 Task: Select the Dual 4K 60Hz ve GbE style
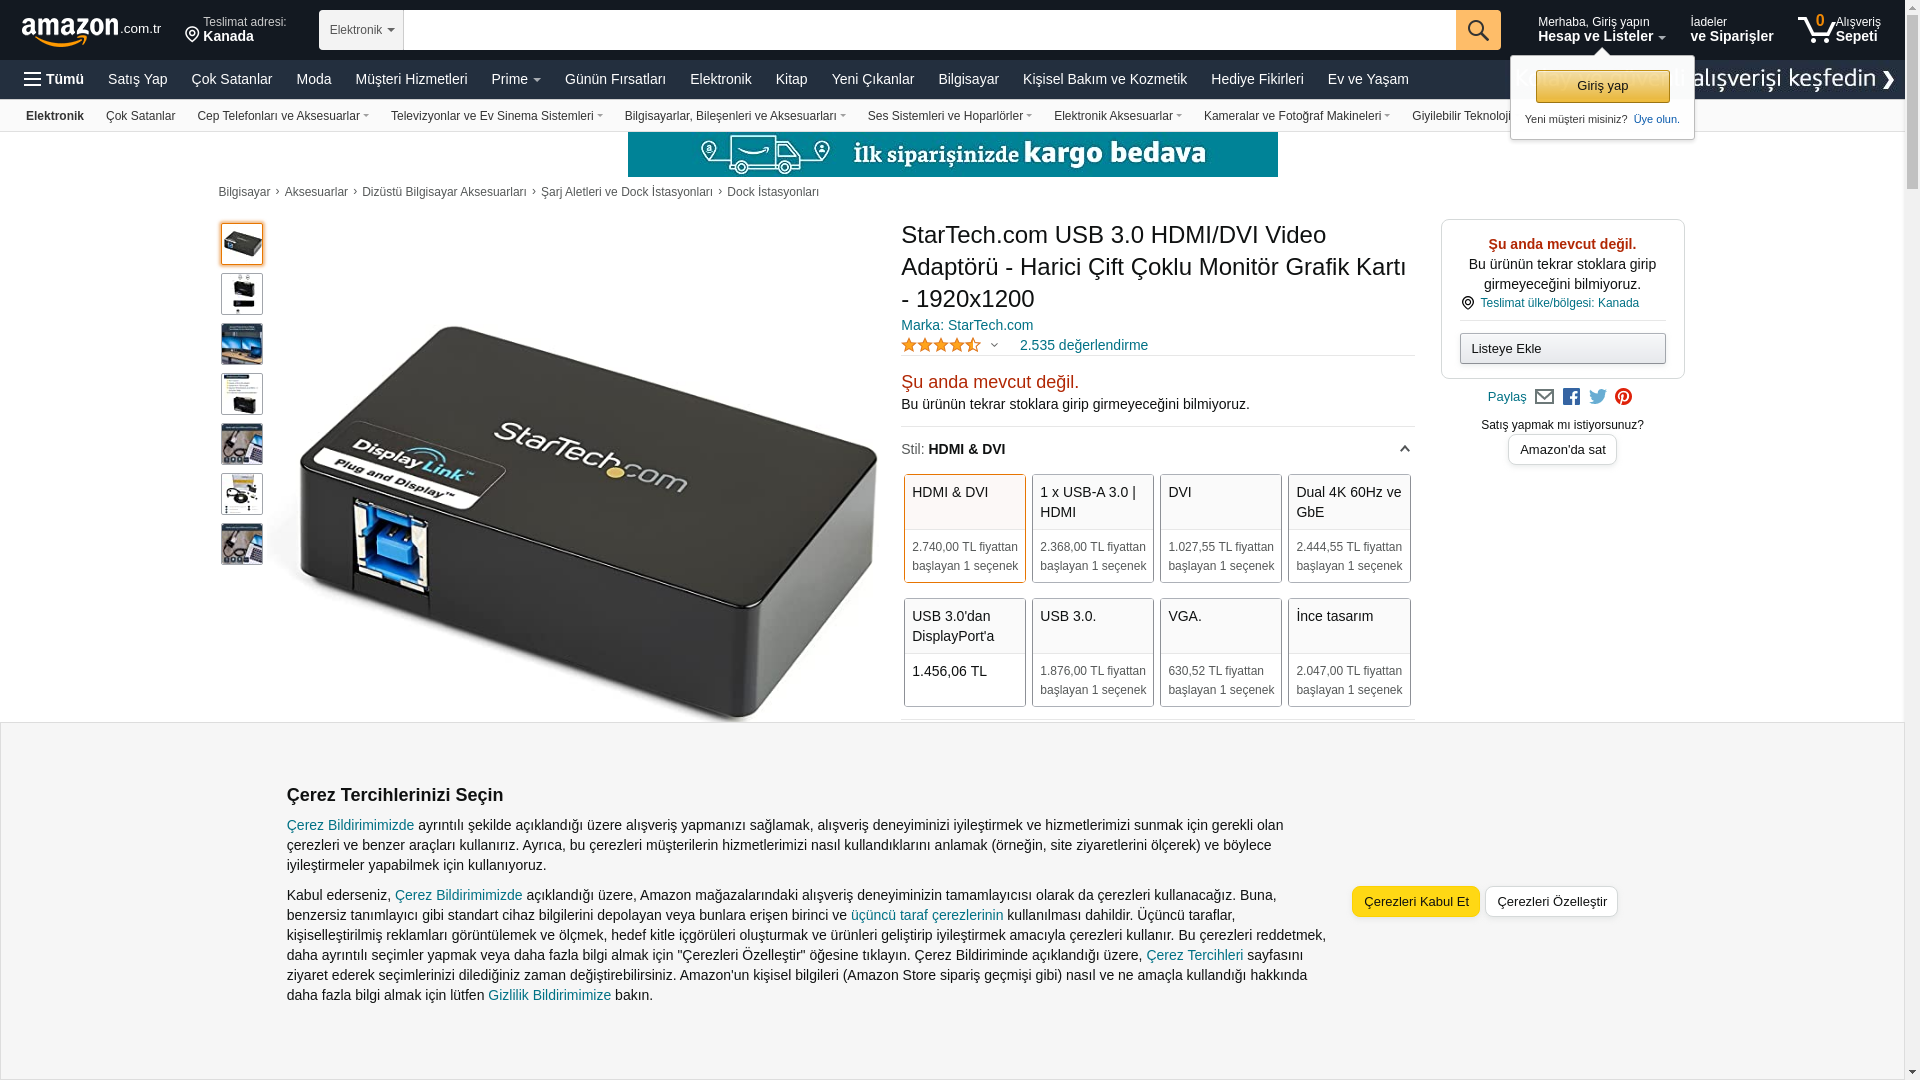[x=1349, y=528]
